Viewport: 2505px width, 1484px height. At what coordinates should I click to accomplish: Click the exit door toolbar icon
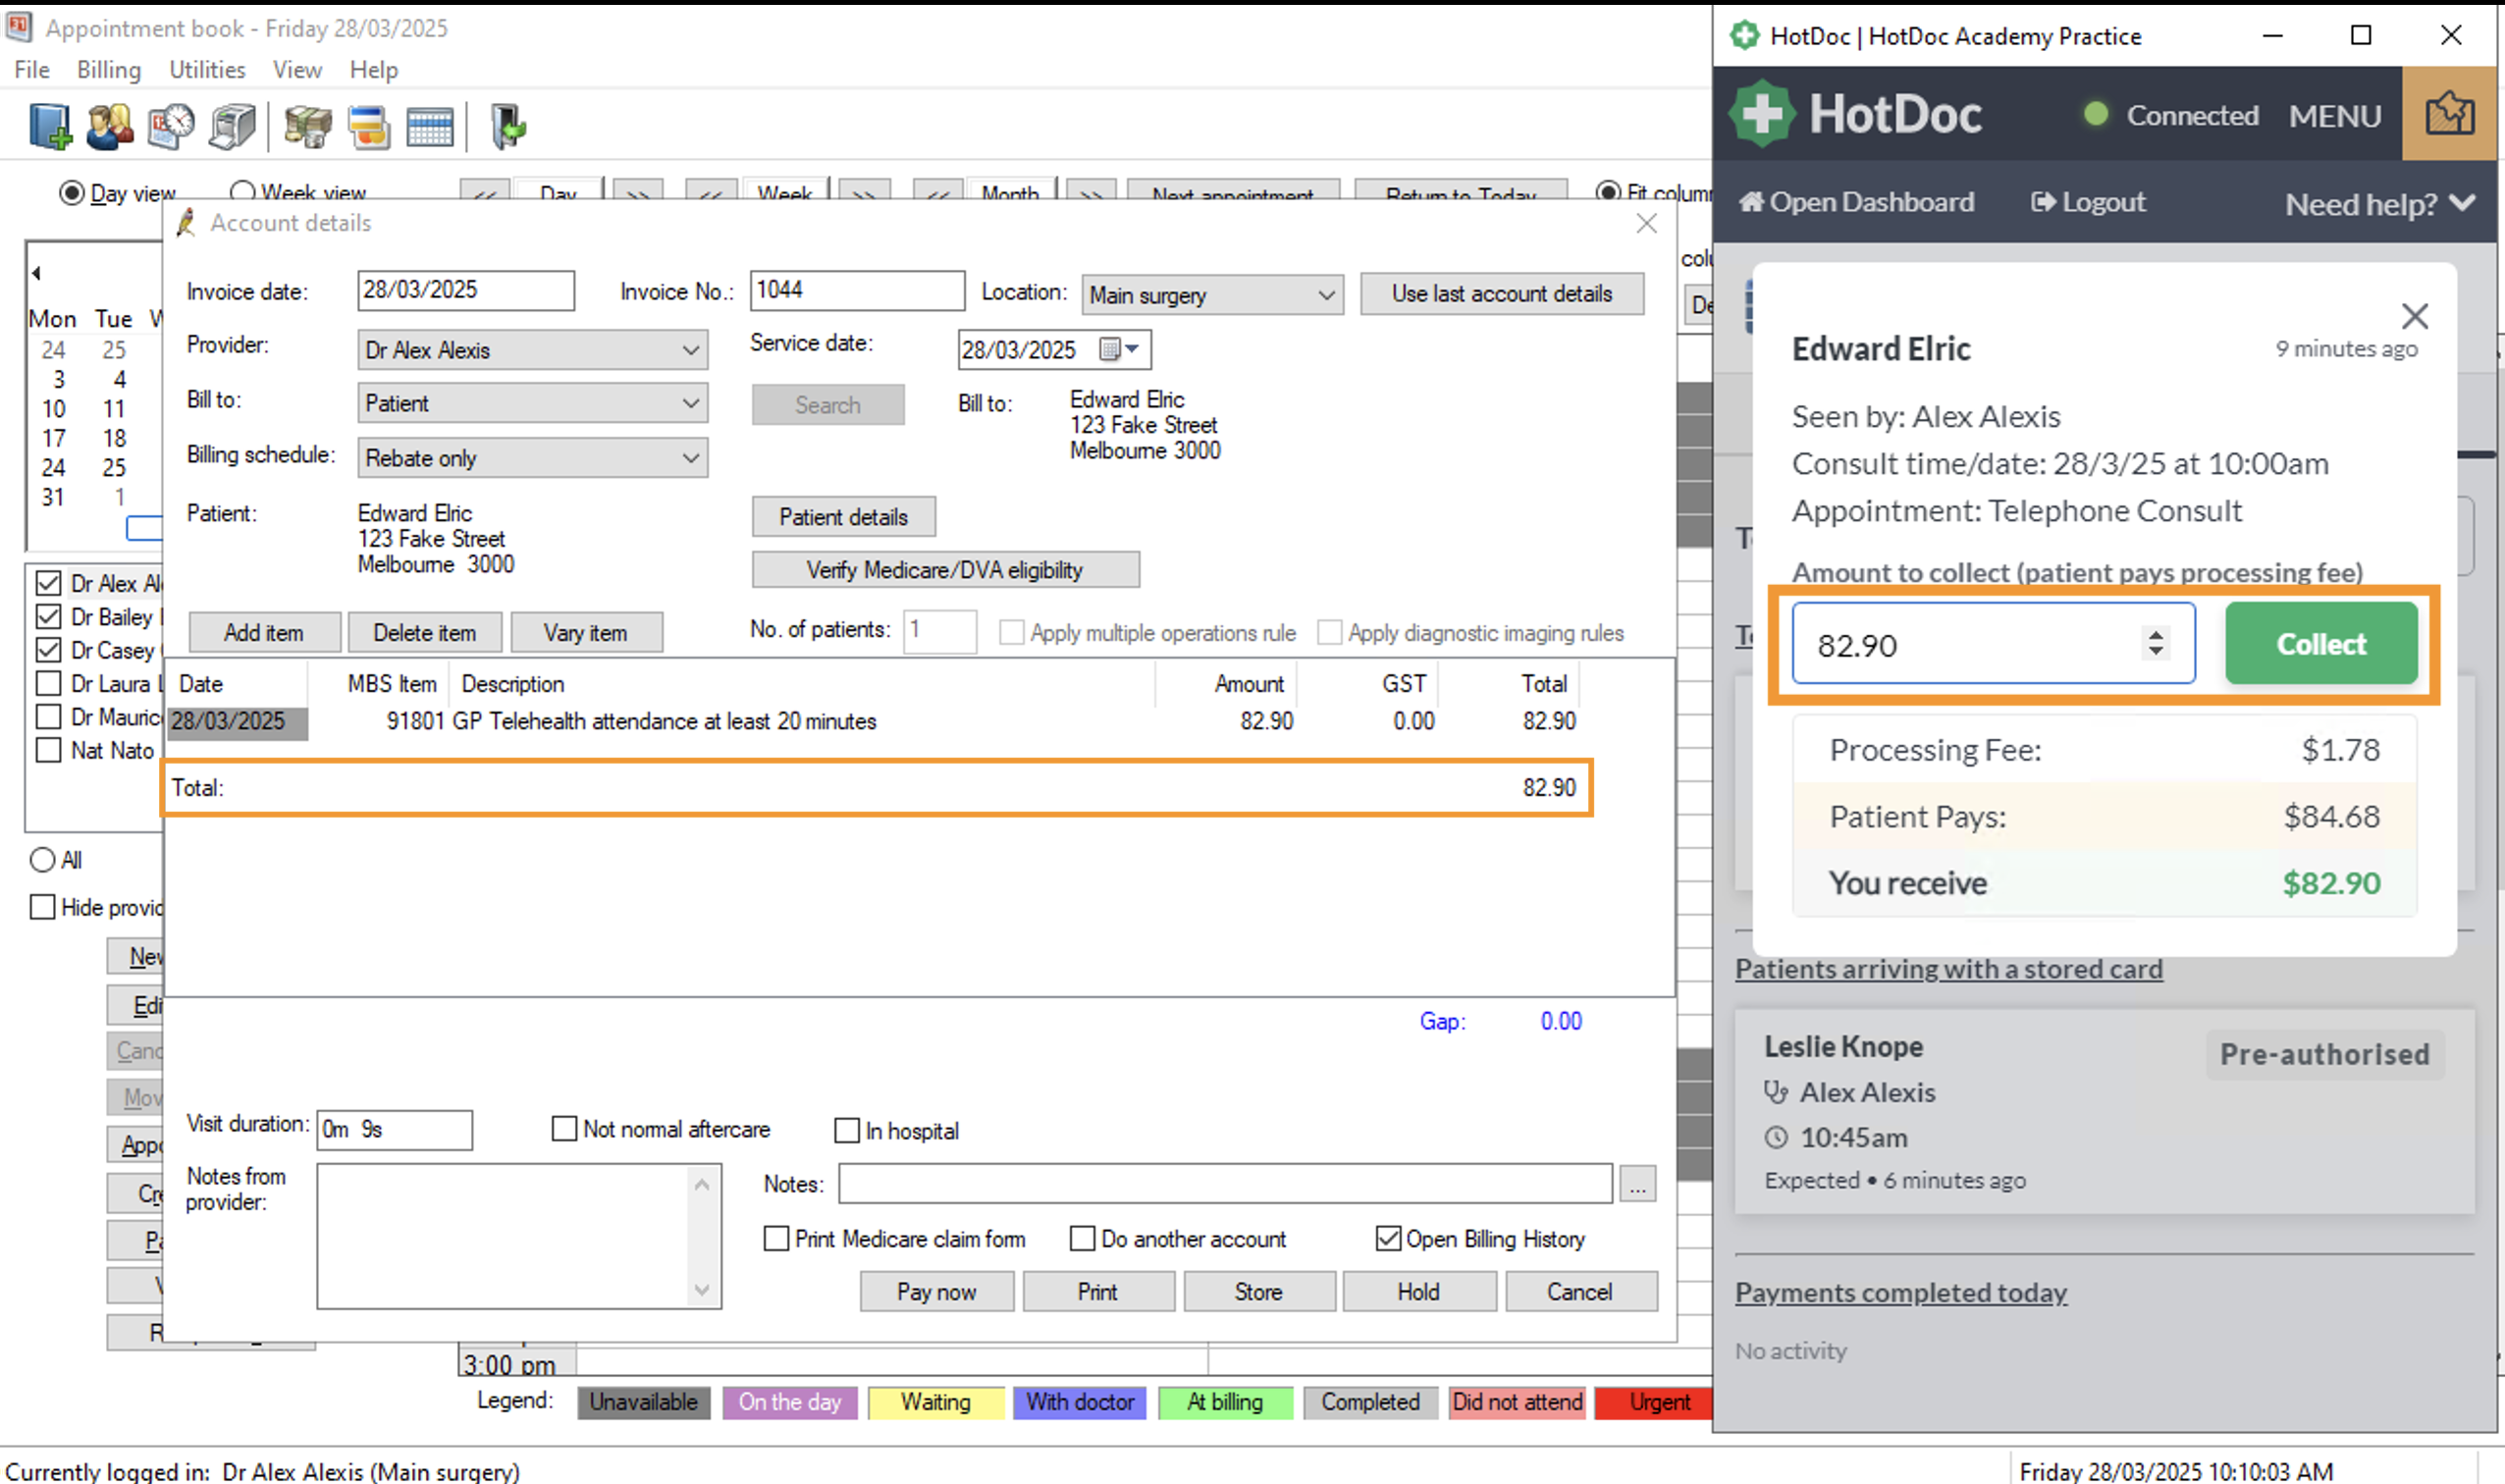pos(508,127)
